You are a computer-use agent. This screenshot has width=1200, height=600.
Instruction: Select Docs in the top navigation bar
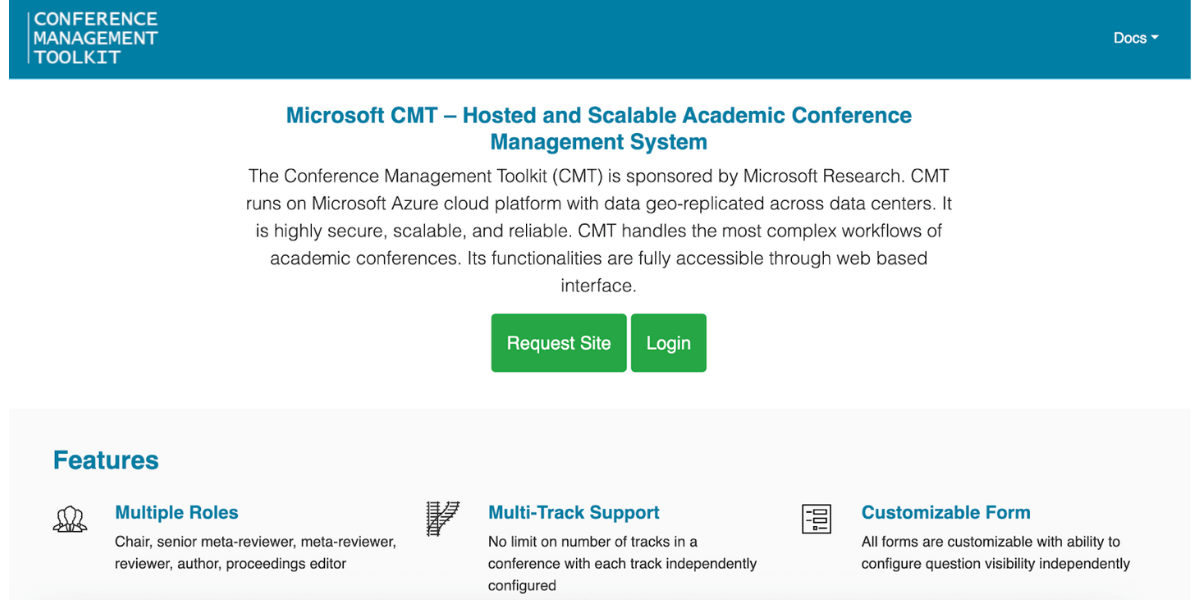point(1129,37)
